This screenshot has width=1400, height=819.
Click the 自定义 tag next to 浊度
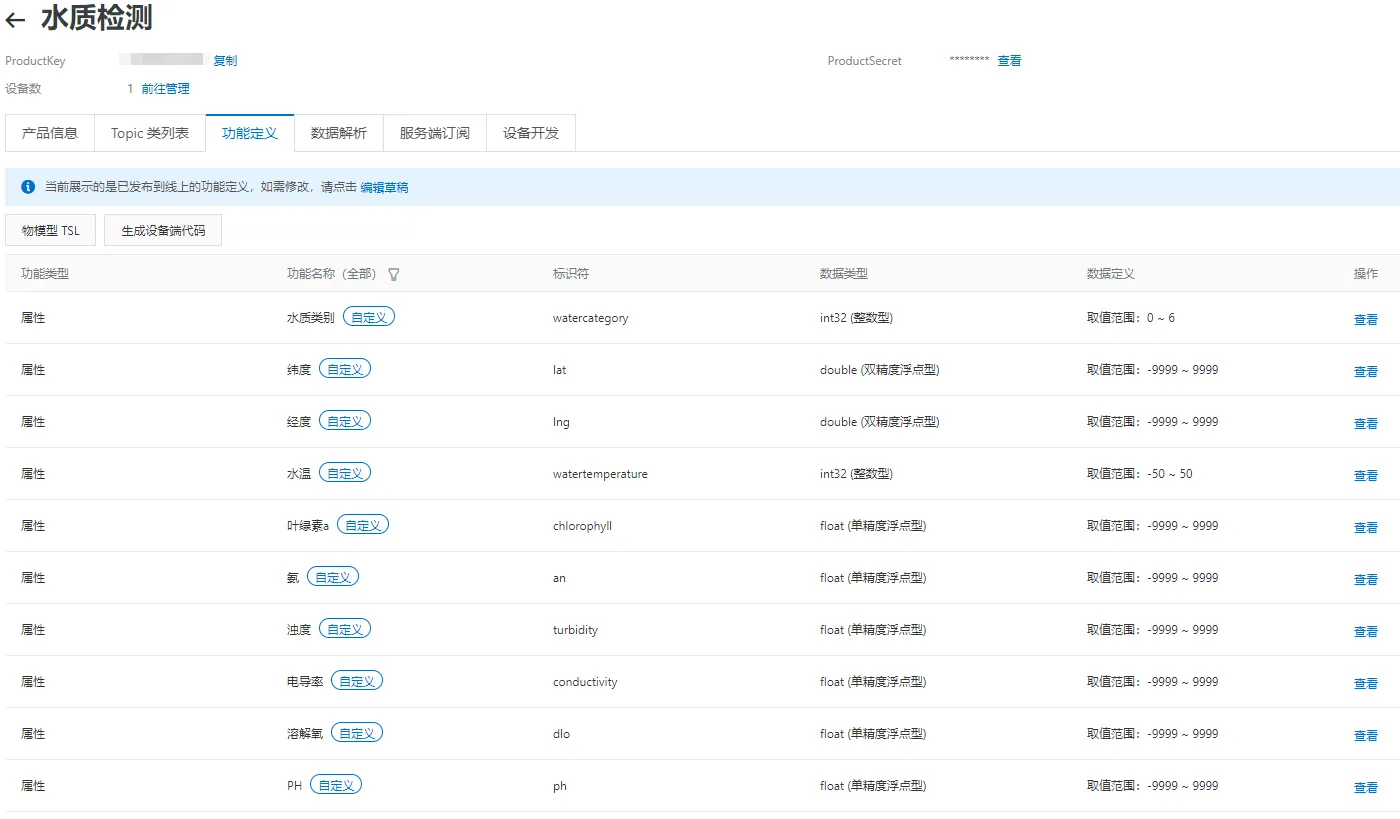coord(345,629)
